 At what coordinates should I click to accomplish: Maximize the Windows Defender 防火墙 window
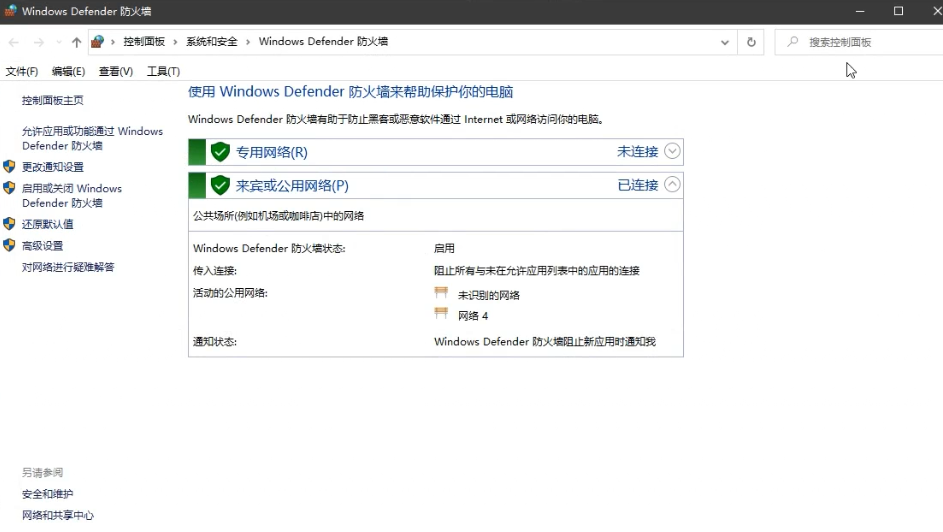pos(898,11)
